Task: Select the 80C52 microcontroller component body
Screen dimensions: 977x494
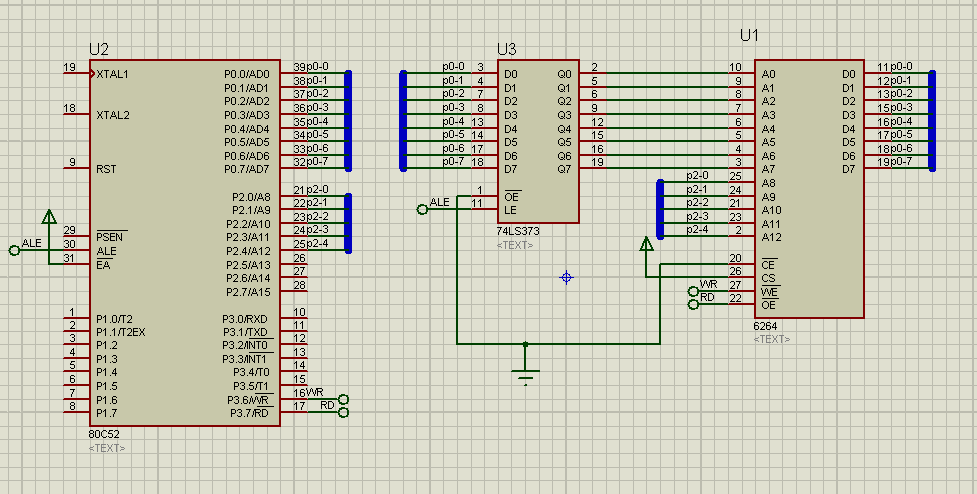Action: click(x=190, y=240)
